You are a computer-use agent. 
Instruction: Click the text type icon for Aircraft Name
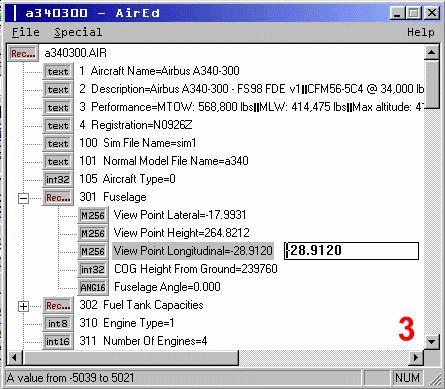(58, 71)
